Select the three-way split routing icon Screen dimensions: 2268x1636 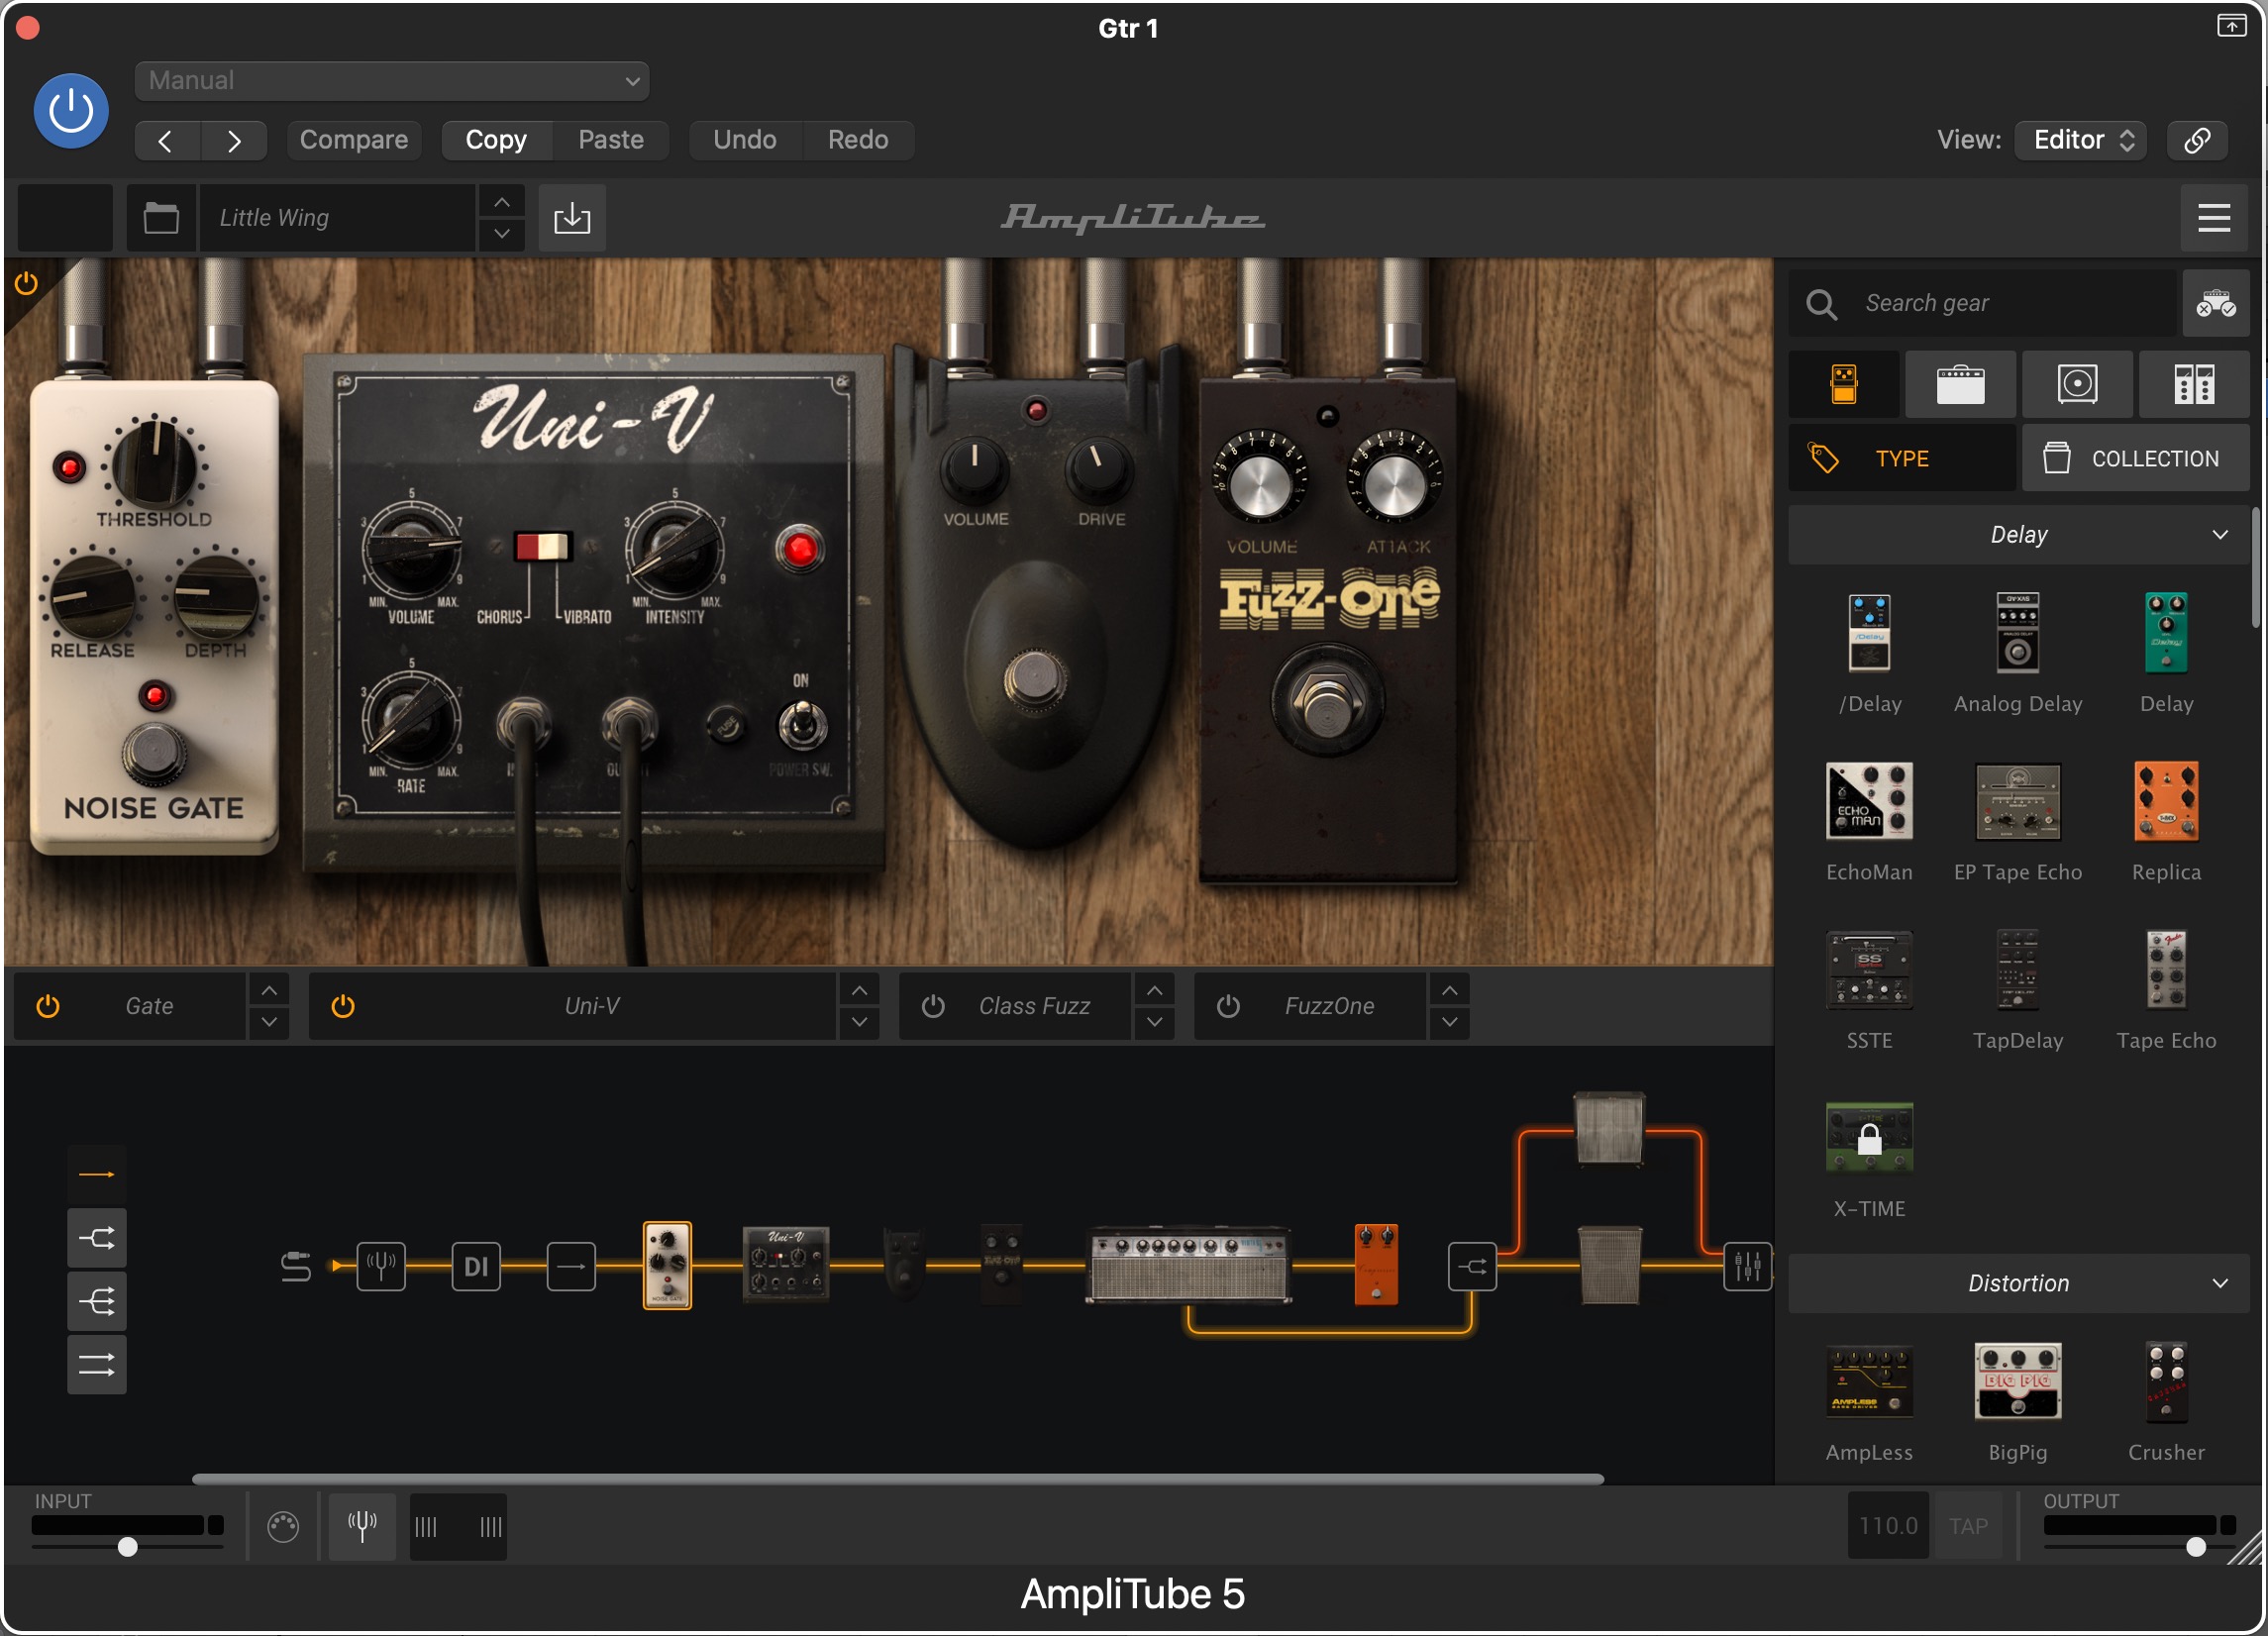coord(97,1302)
